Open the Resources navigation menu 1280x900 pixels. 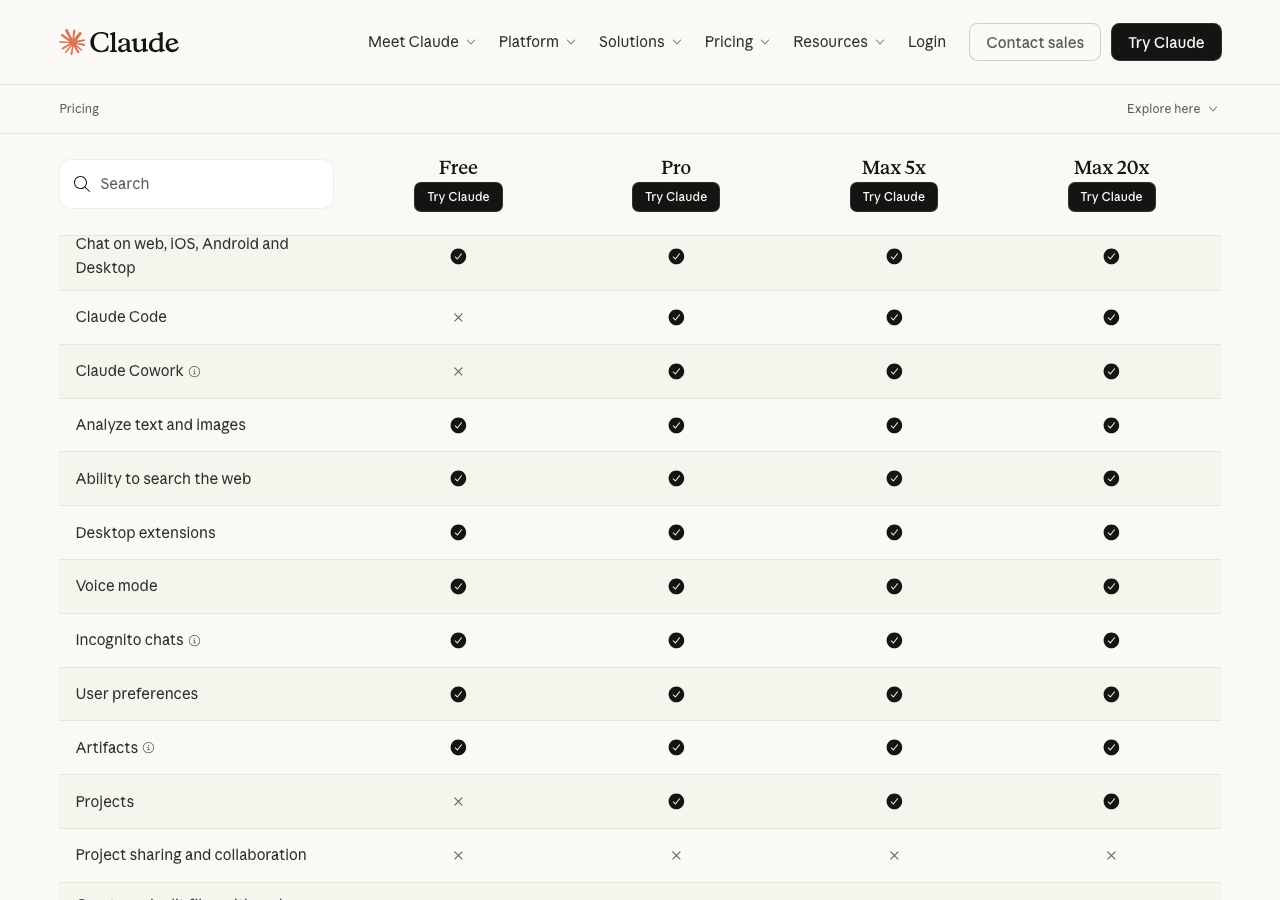[838, 42]
